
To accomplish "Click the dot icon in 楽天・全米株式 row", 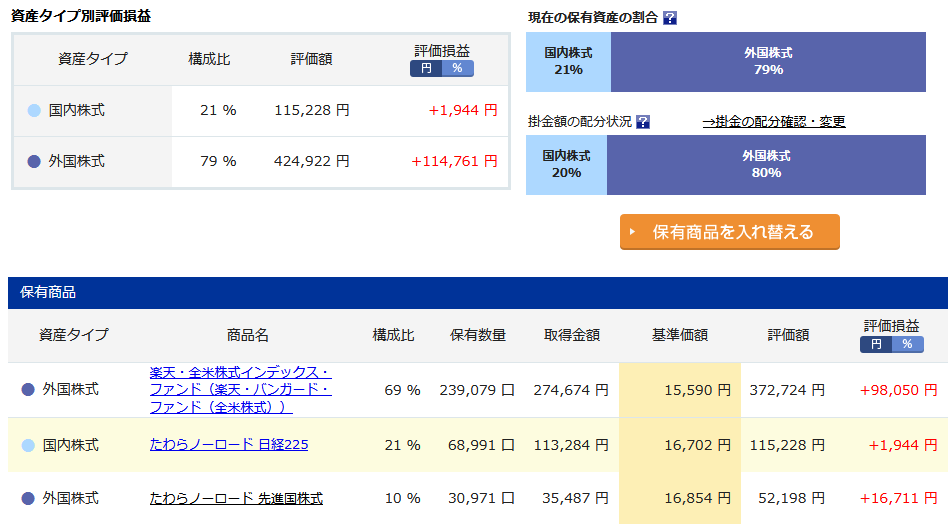I will (x=28, y=390).
